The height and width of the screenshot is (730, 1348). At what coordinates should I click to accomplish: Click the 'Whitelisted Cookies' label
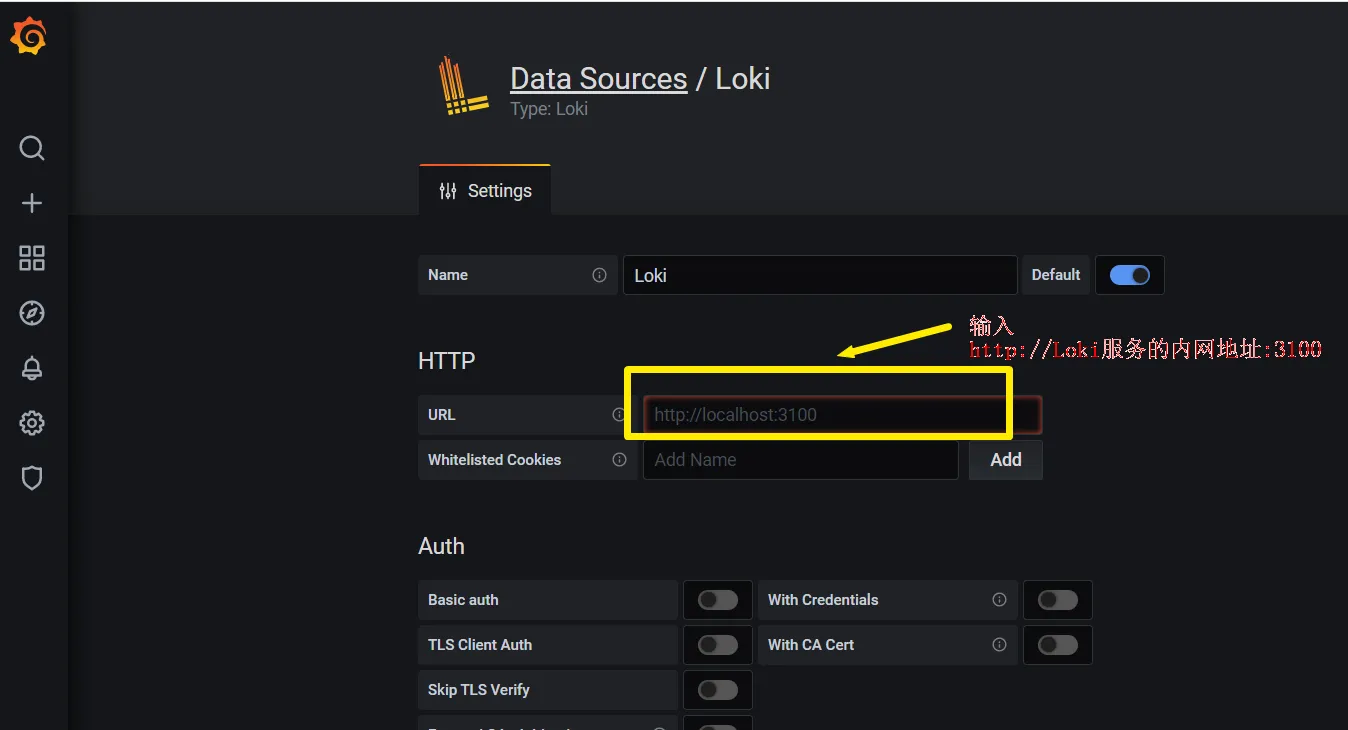(x=494, y=460)
